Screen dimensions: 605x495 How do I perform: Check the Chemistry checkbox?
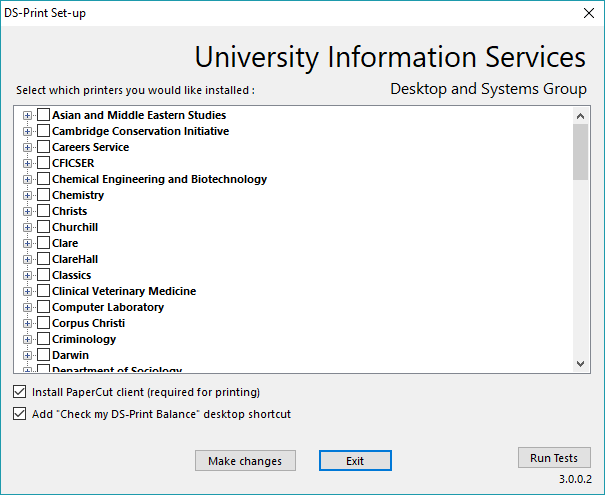pyautogui.click(x=43, y=195)
